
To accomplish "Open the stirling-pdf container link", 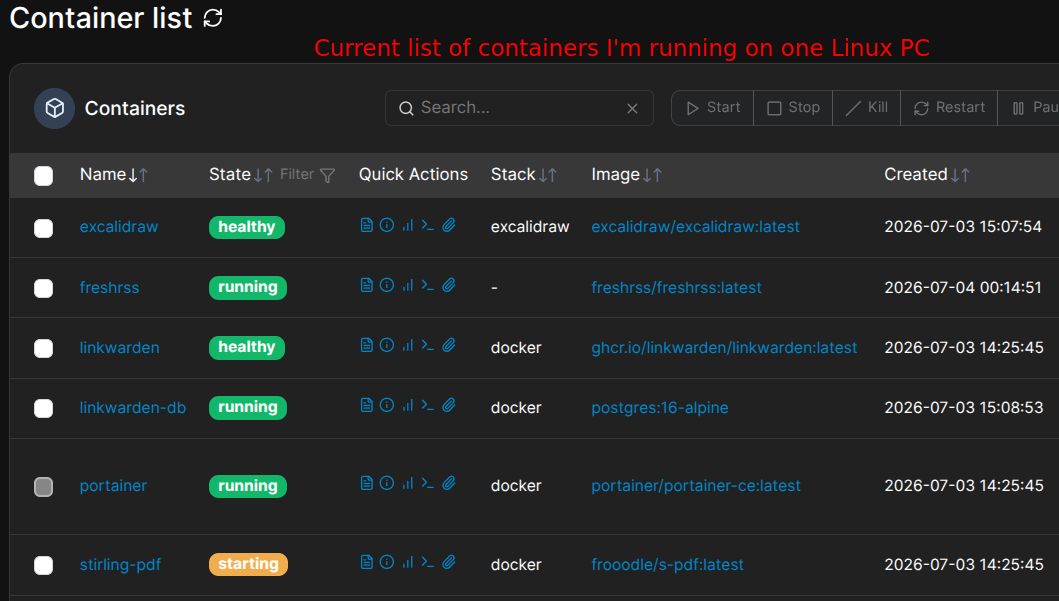I will click(x=120, y=565).
